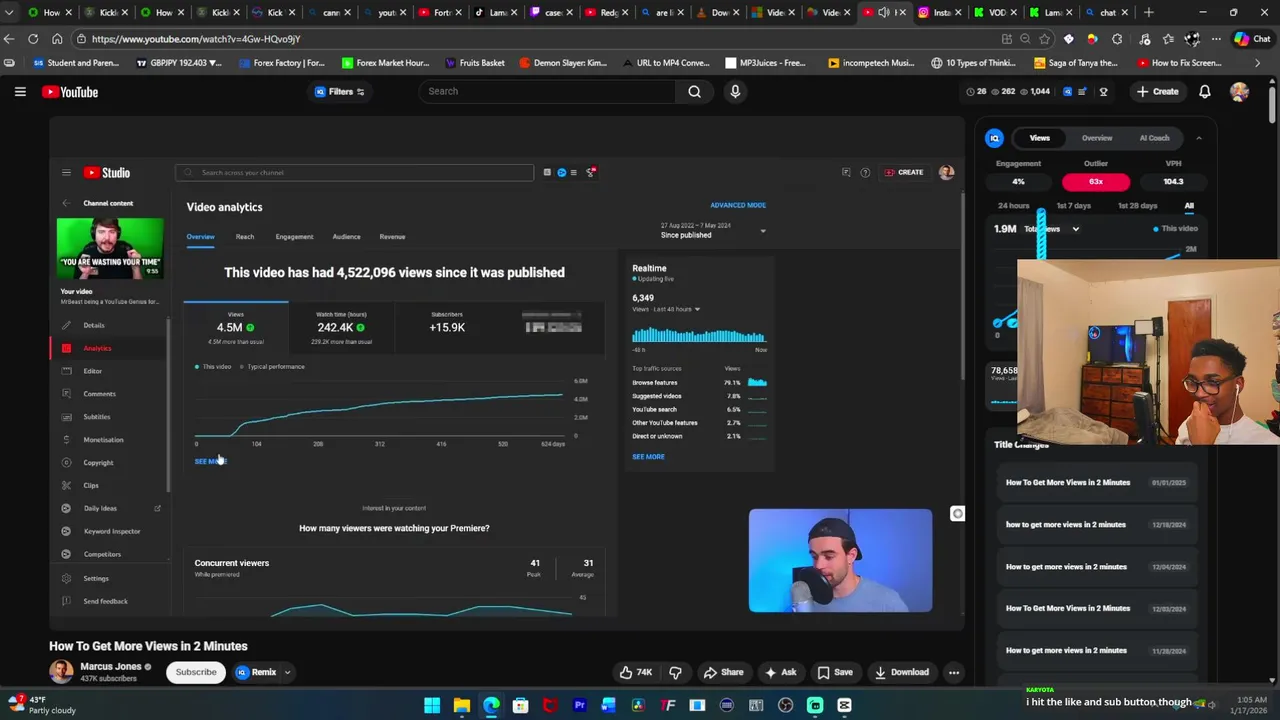
Task: Collapse the vidIQ panel with chevron
Action: click(1199, 138)
